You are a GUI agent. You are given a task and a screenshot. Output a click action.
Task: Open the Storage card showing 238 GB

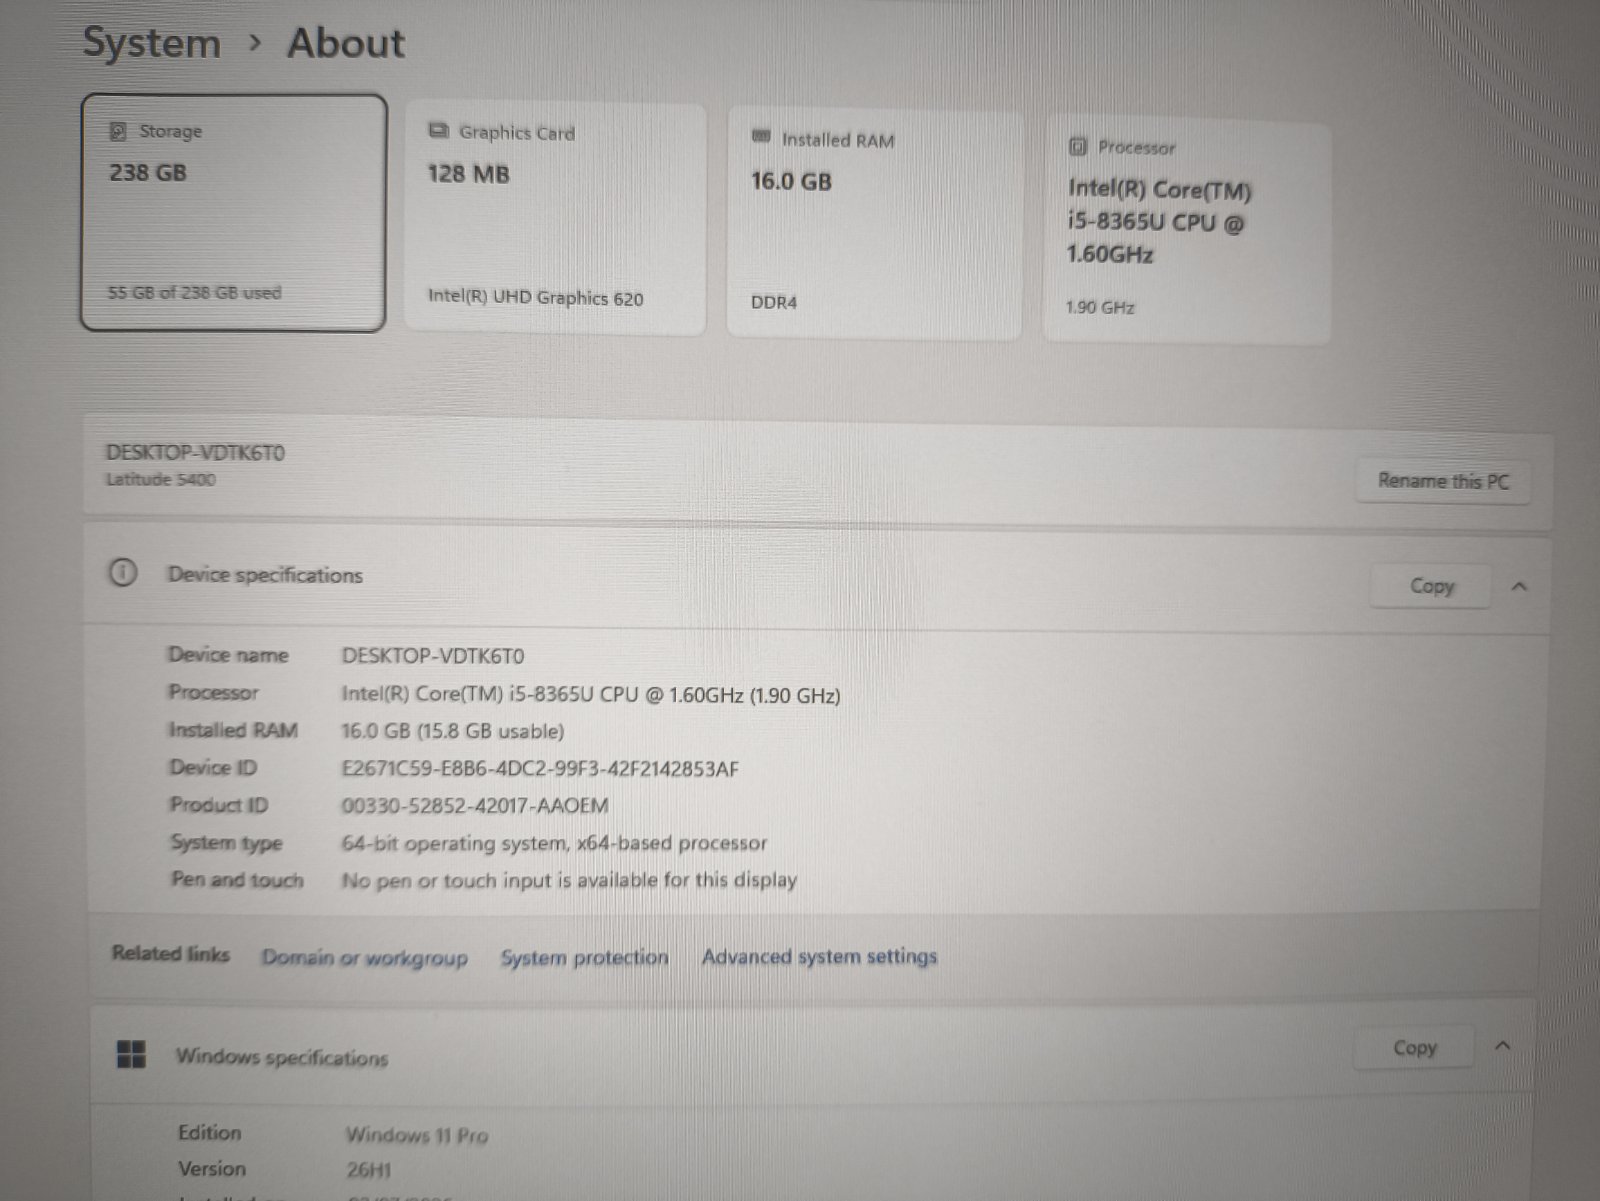(233, 212)
